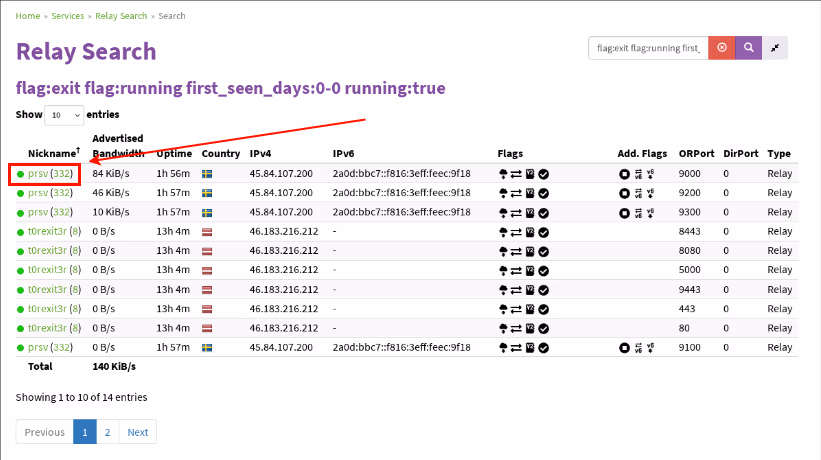Click the Exit flag icon in the first row
Viewport: 821px width, 460px height.
tap(502, 173)
